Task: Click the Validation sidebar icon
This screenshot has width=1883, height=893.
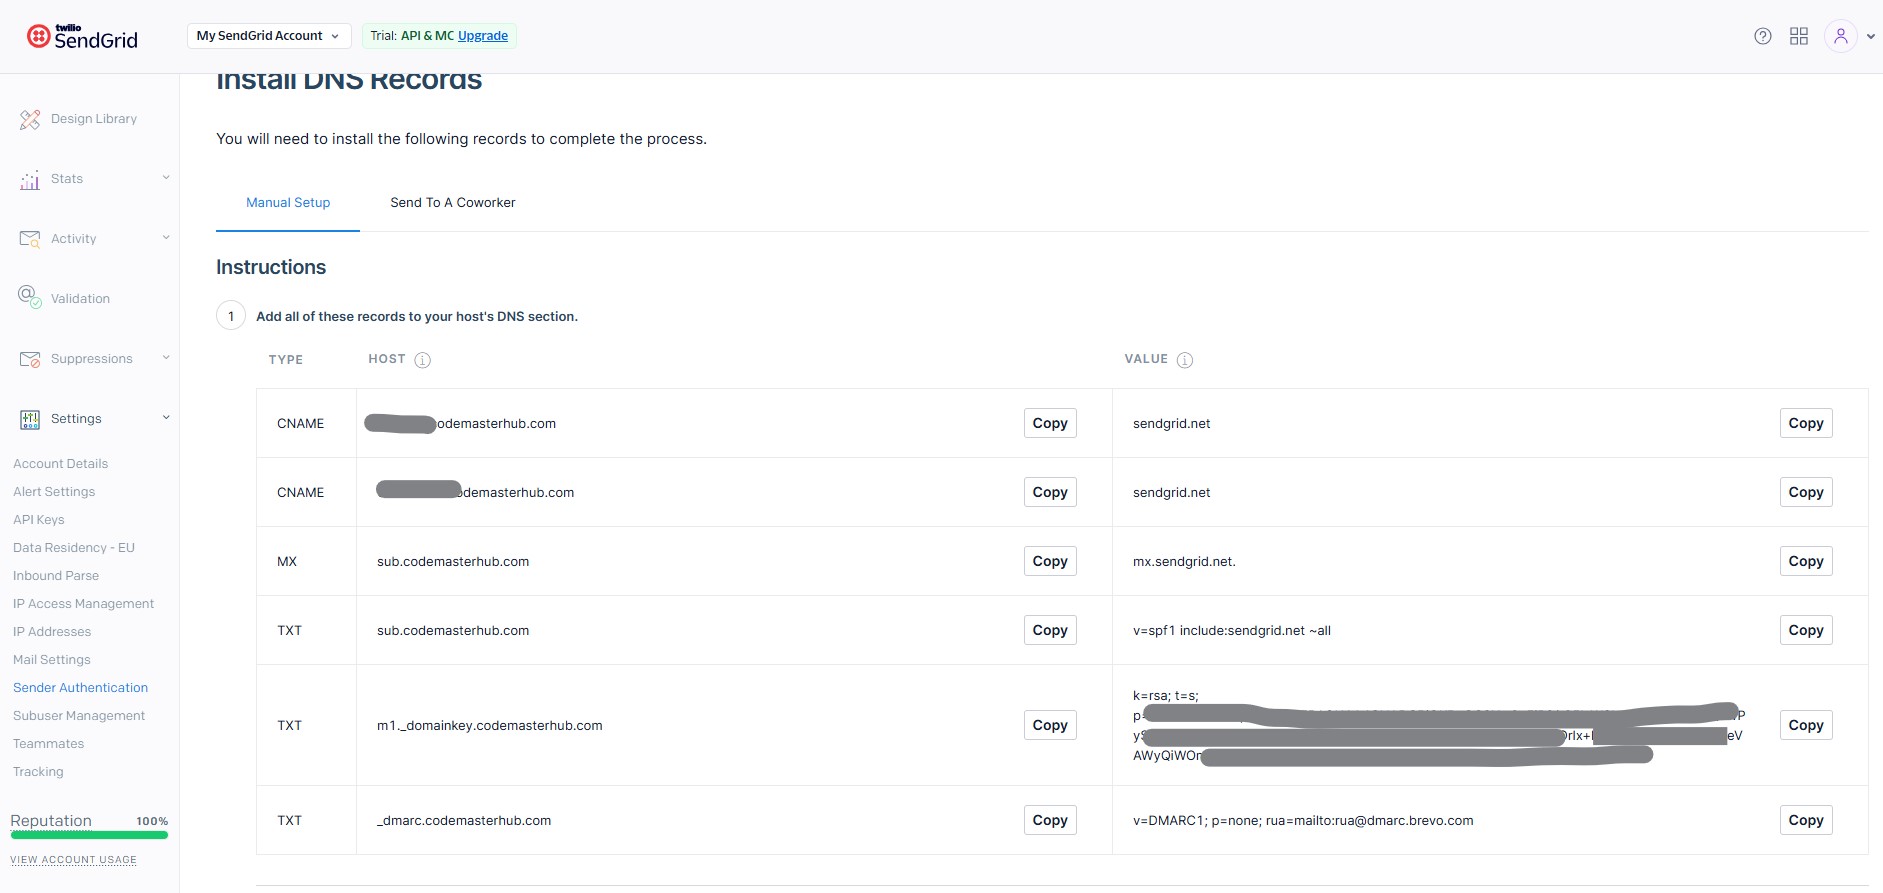Action: pos(30,298)
